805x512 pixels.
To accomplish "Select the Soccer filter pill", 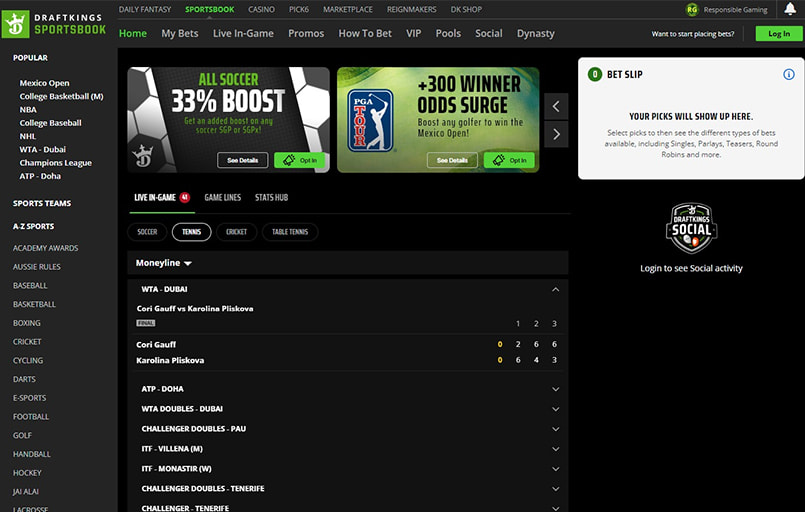I will pos(147,232).
